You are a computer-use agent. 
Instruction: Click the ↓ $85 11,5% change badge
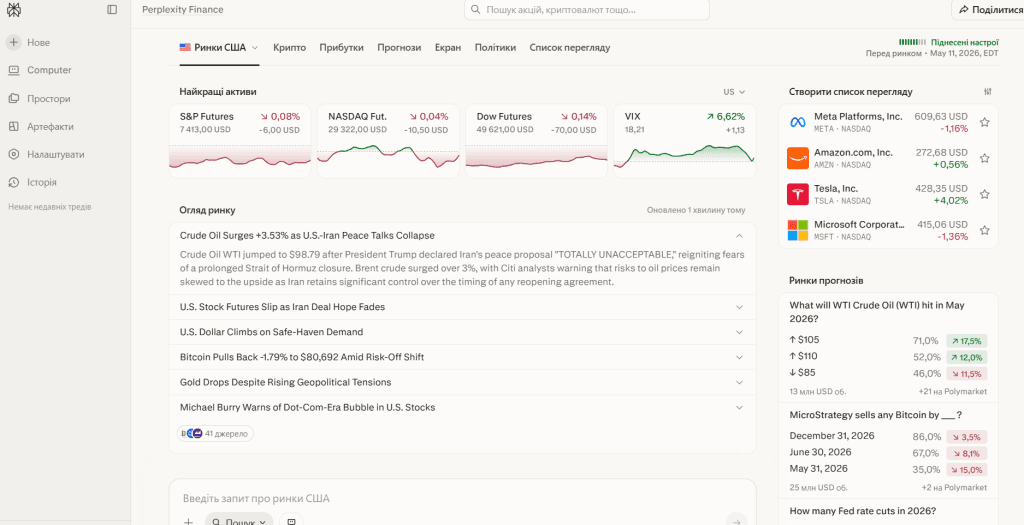tap(967, 374)
